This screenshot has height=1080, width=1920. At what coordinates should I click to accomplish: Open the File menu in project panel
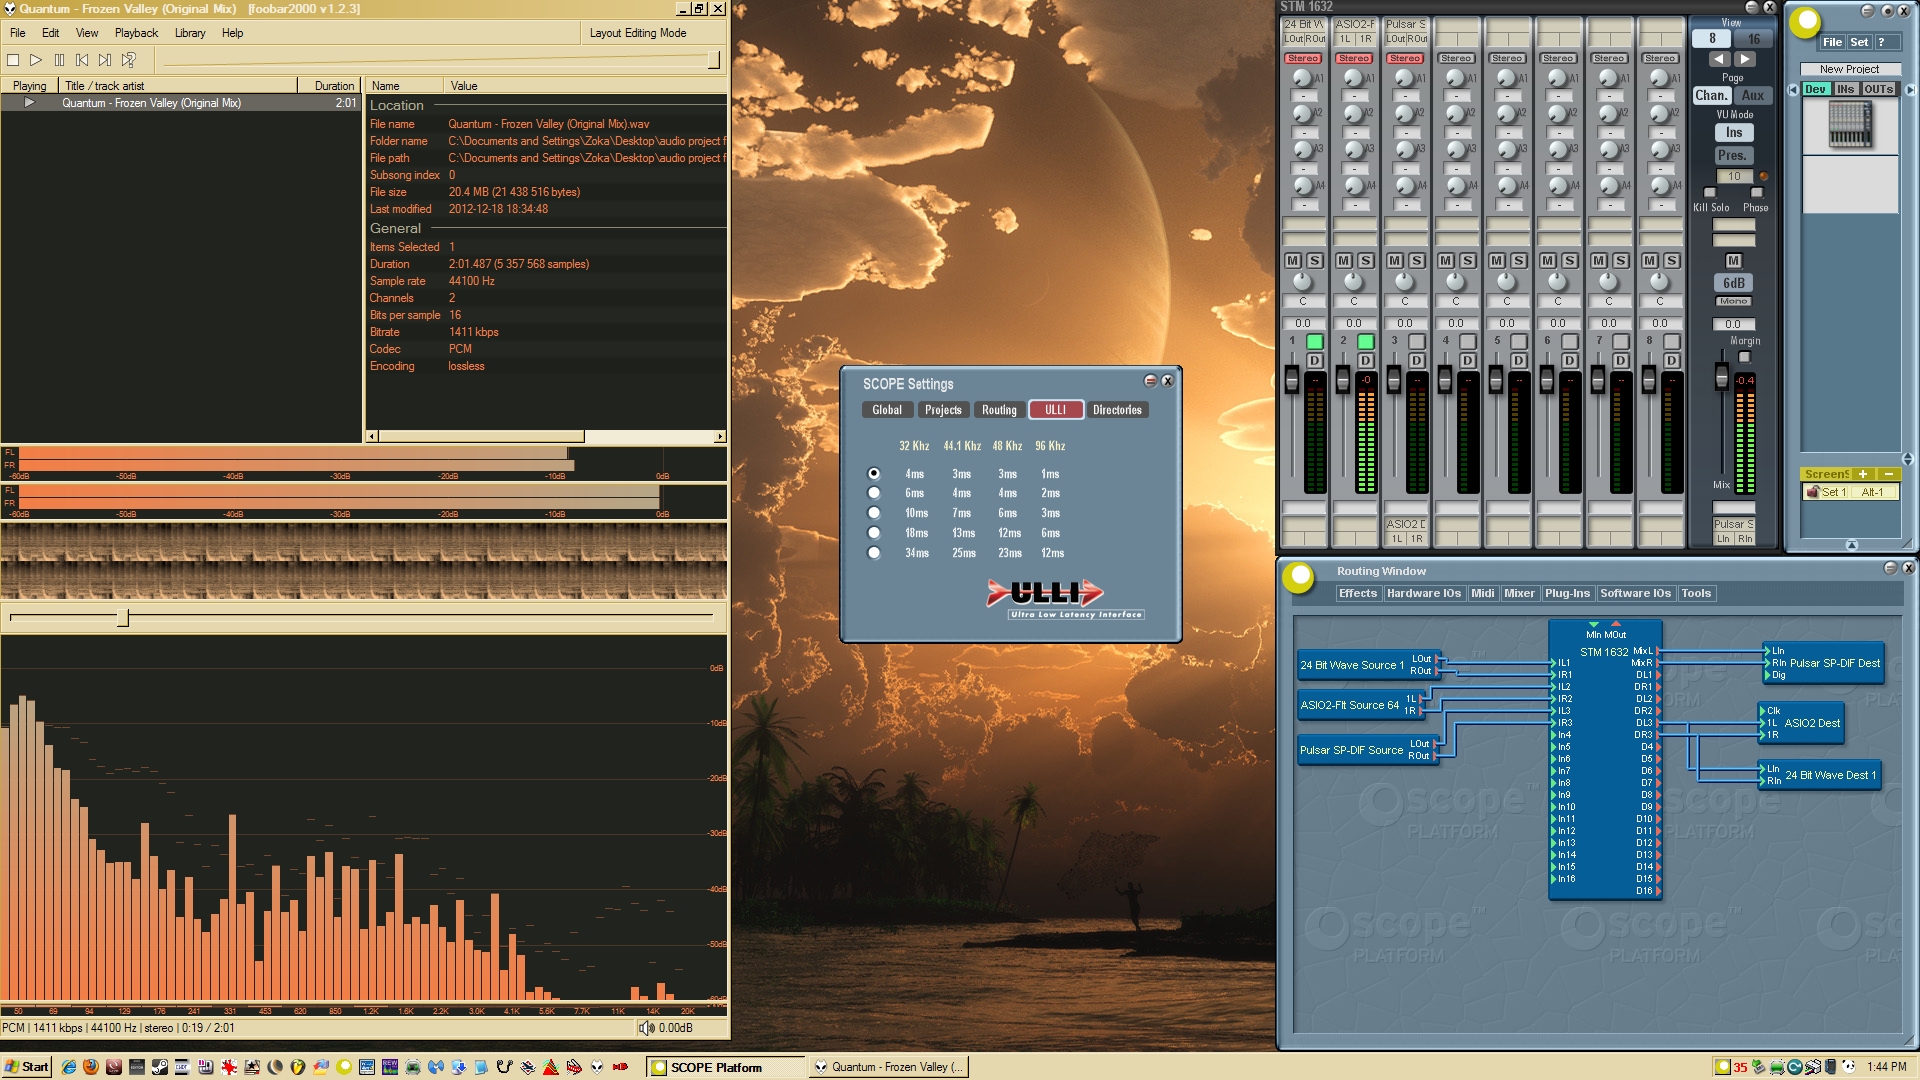[1832, 42]
